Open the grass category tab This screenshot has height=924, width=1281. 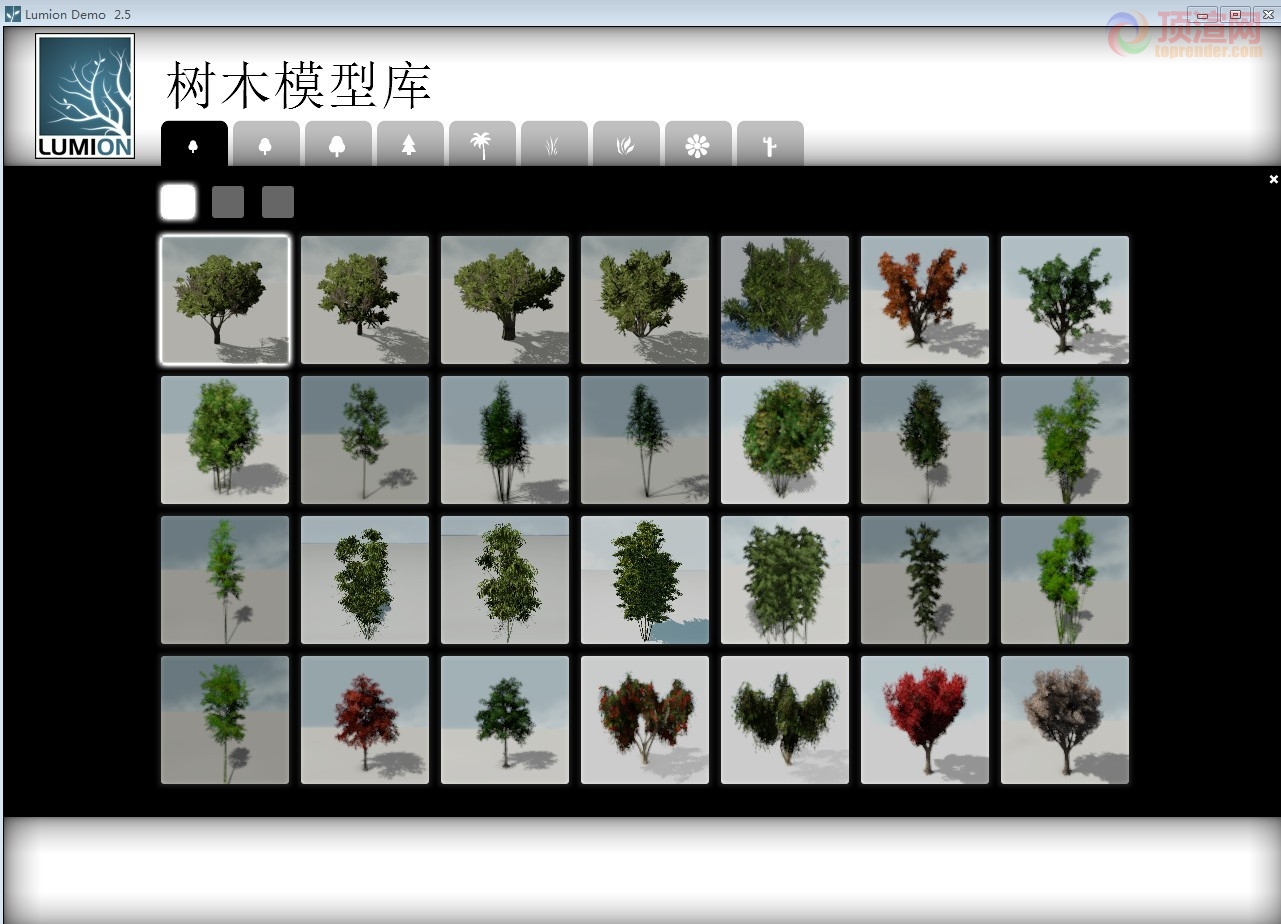554,144
